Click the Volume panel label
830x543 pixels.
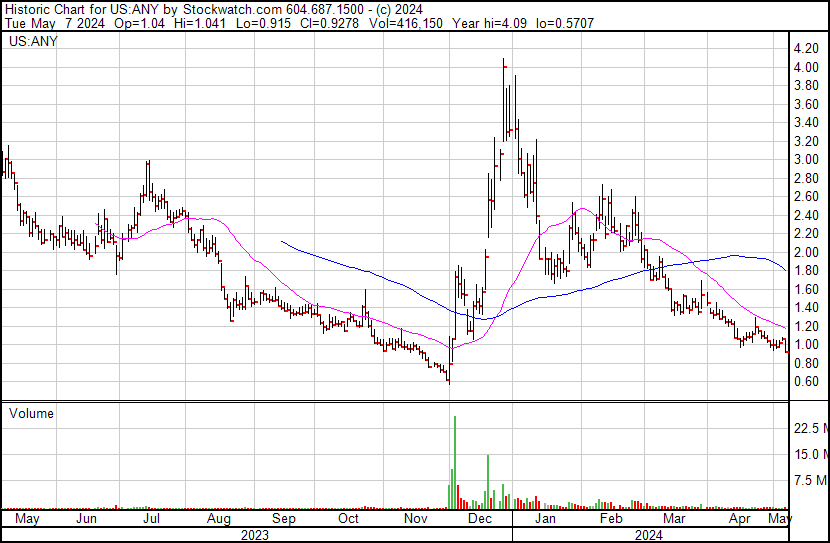coord(31,413)
